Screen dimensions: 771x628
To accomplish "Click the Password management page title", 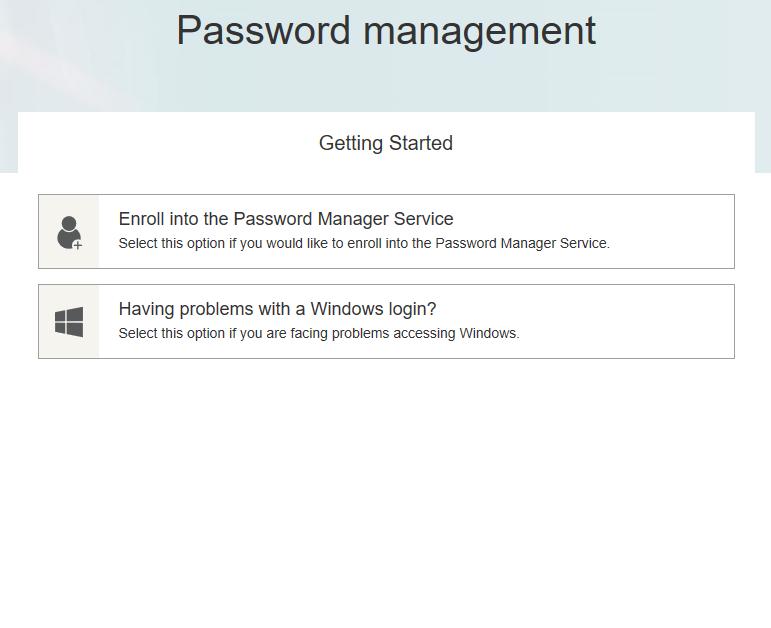I will pyautogui.click(x=386, y=31).
